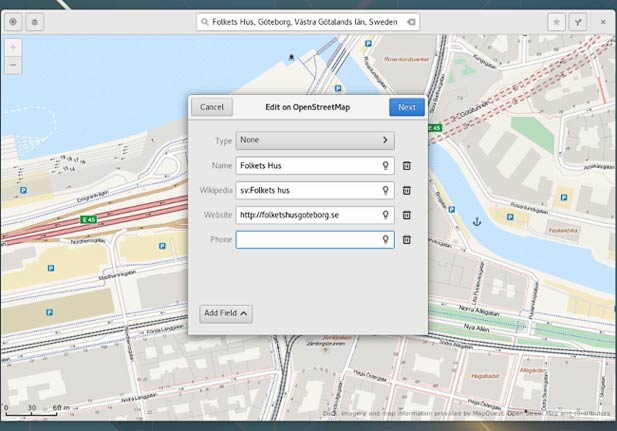Screen dimensions: 617x431
Task: Focus the empty Phone input field
Action: [315, 240]
